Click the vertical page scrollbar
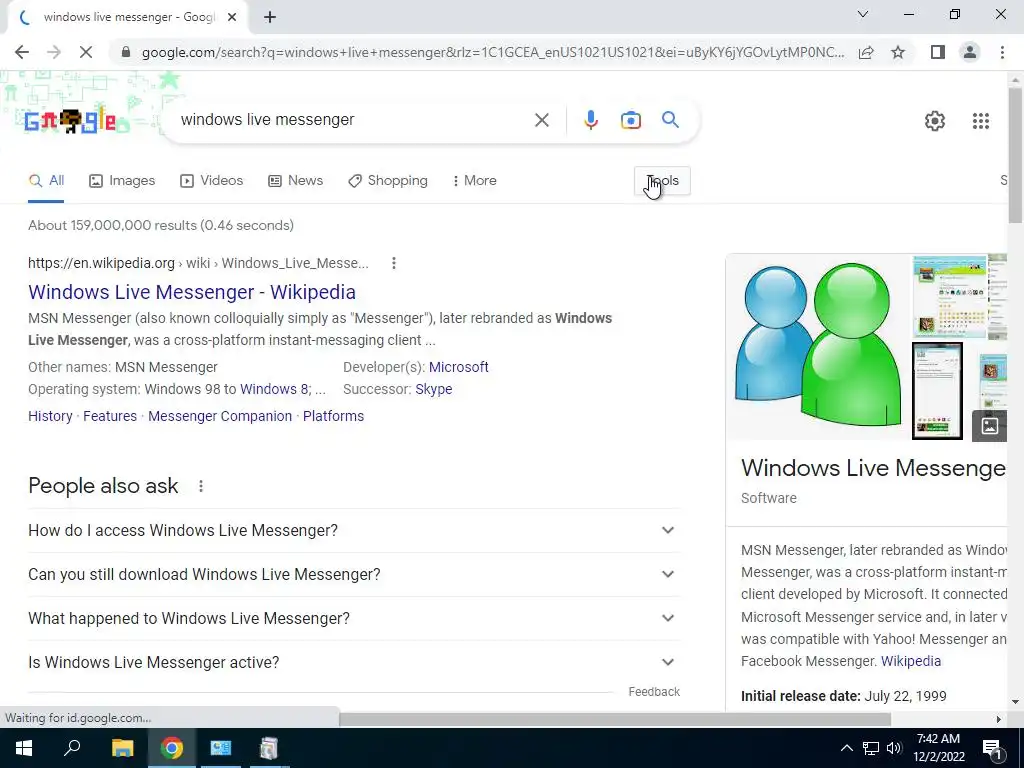 pos(1015,155)
